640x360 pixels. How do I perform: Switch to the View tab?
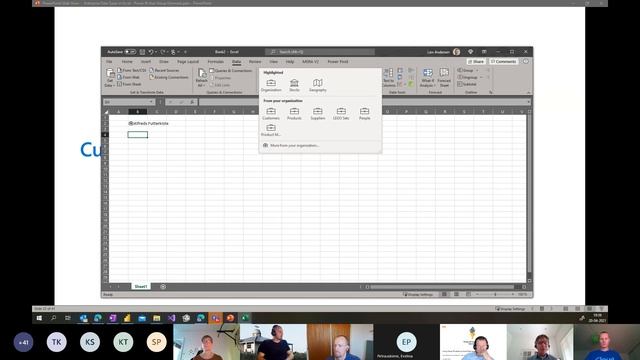pyautogui.click(x=273, y=62)
